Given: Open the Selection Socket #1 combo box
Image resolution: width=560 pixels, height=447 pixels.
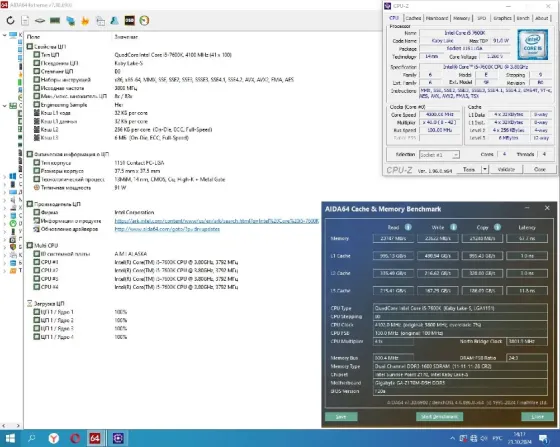Looking at the screenshot, I should pos(439,155).
